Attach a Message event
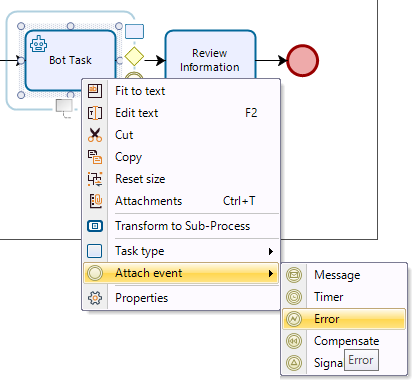The image size is (412, 380). pos(344,275)
